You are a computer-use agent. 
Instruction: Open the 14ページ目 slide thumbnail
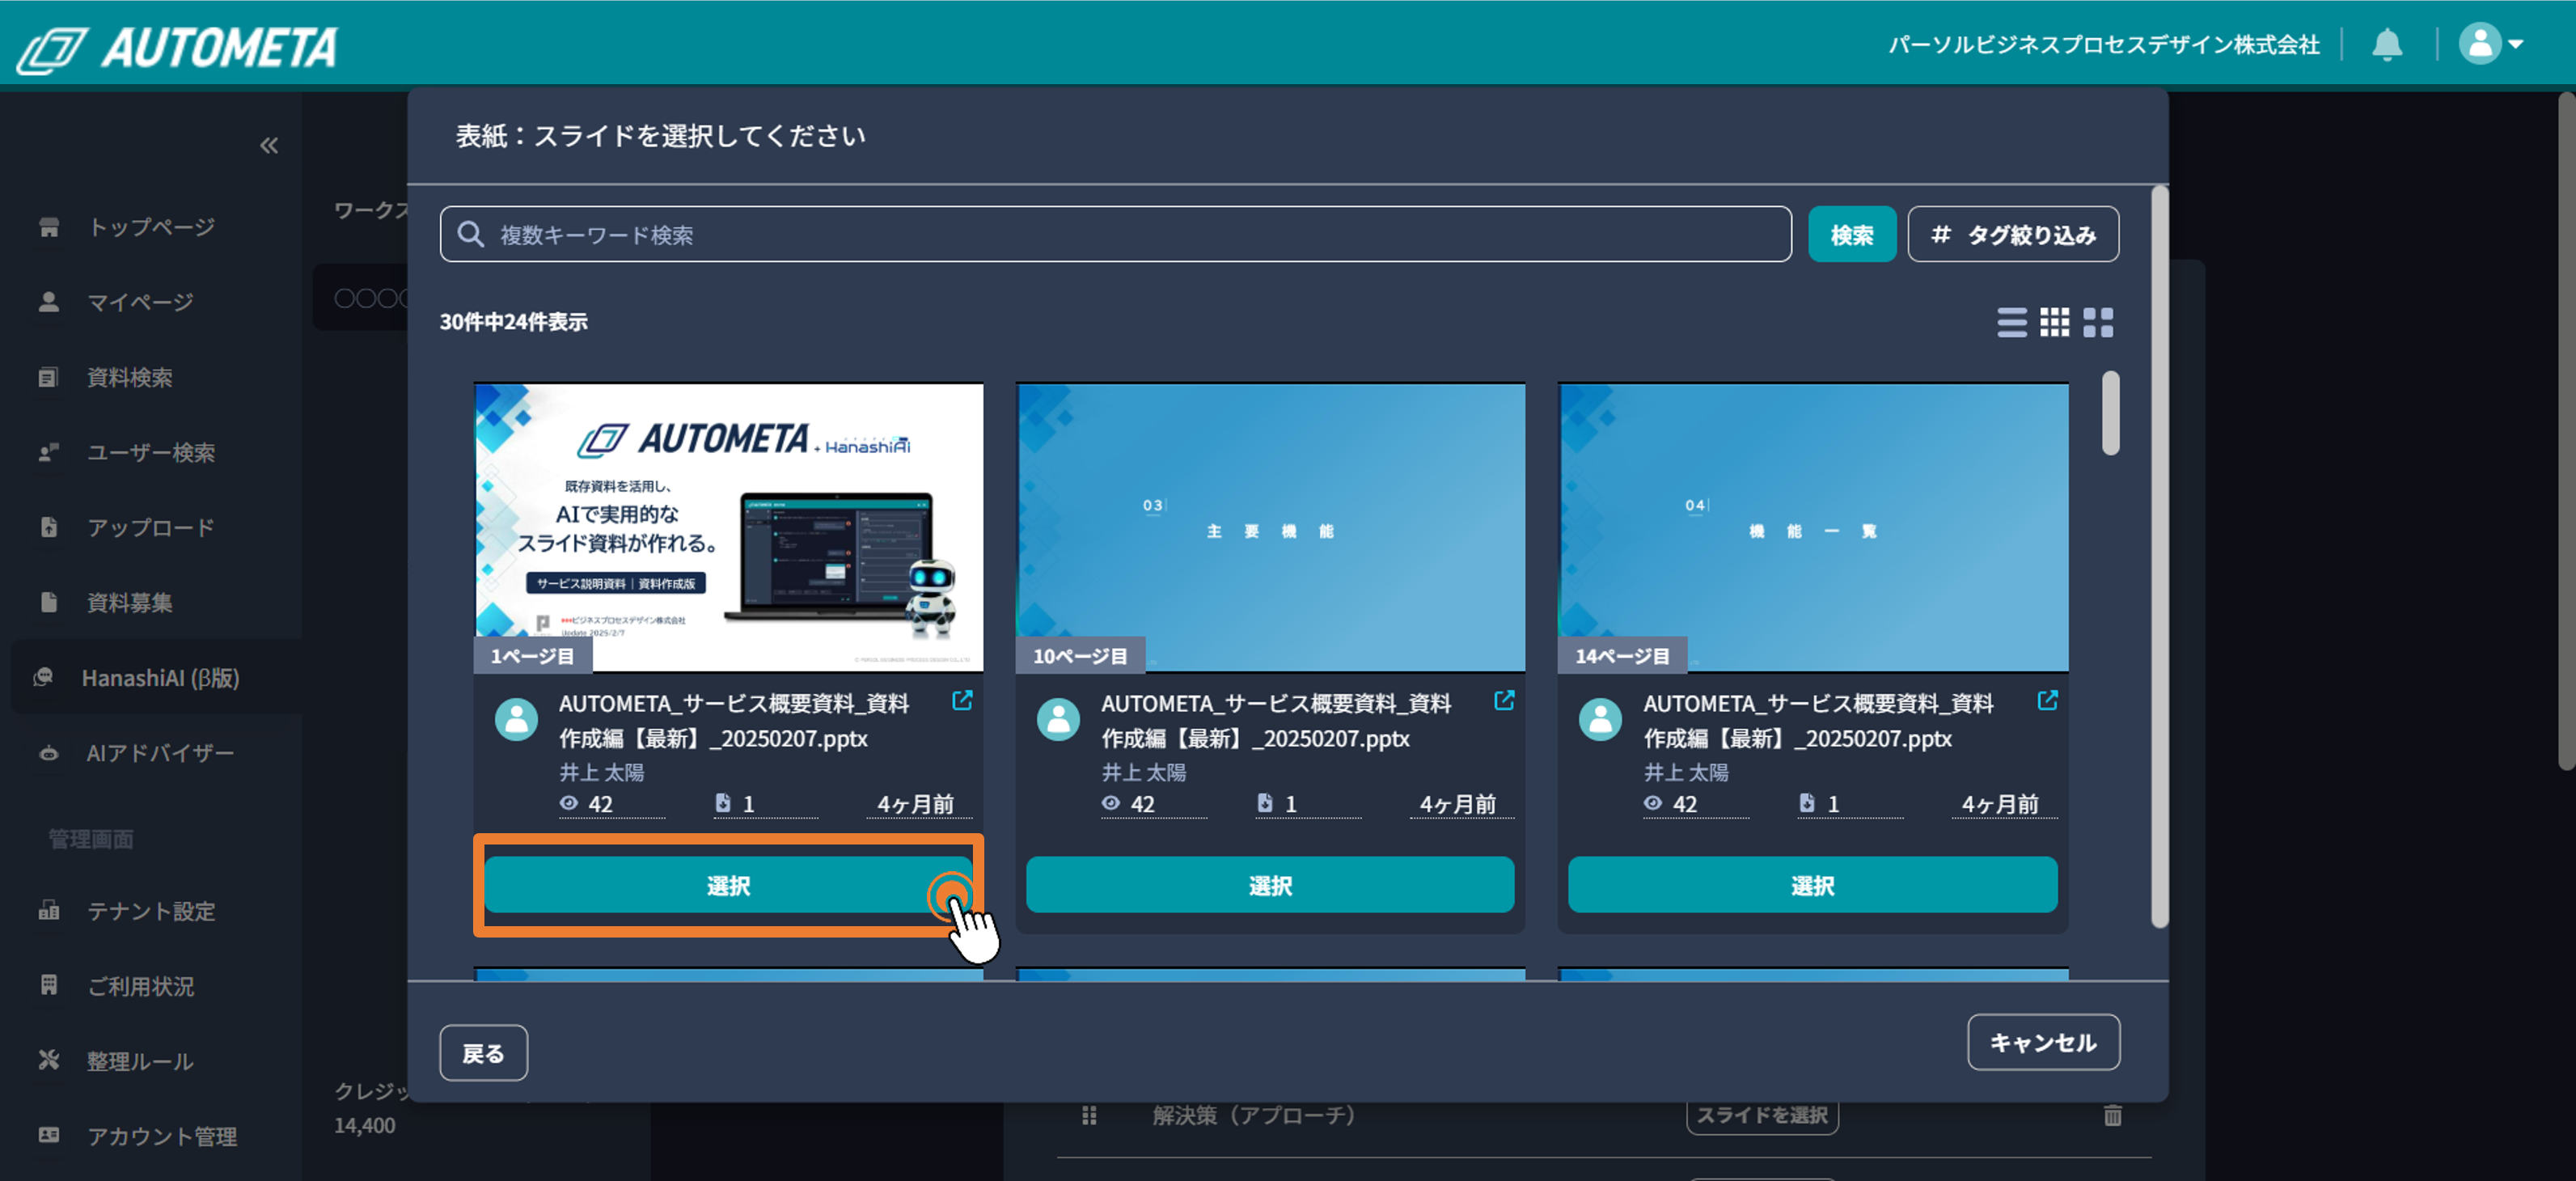[1813, 527]
